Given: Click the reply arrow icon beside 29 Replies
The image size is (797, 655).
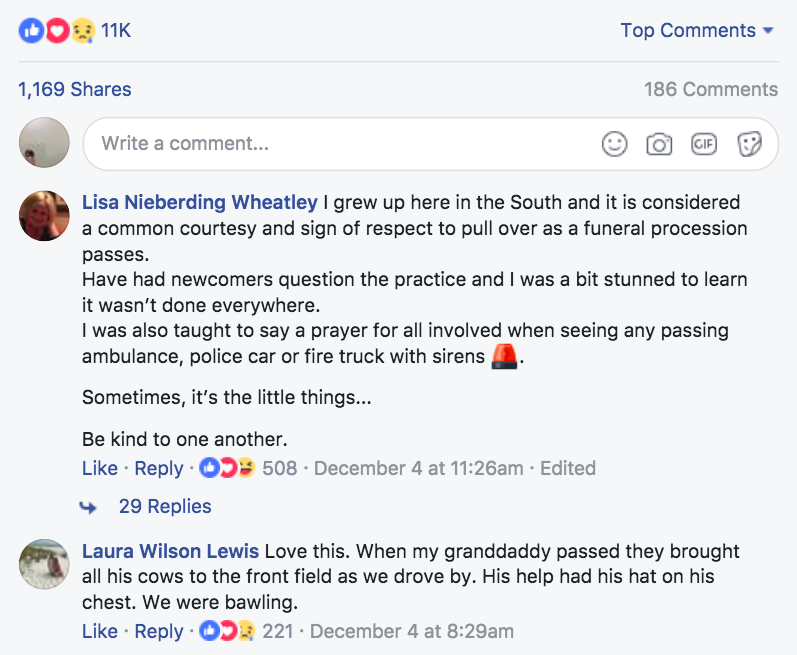Looking at the screenshot, I should (88, 507).
